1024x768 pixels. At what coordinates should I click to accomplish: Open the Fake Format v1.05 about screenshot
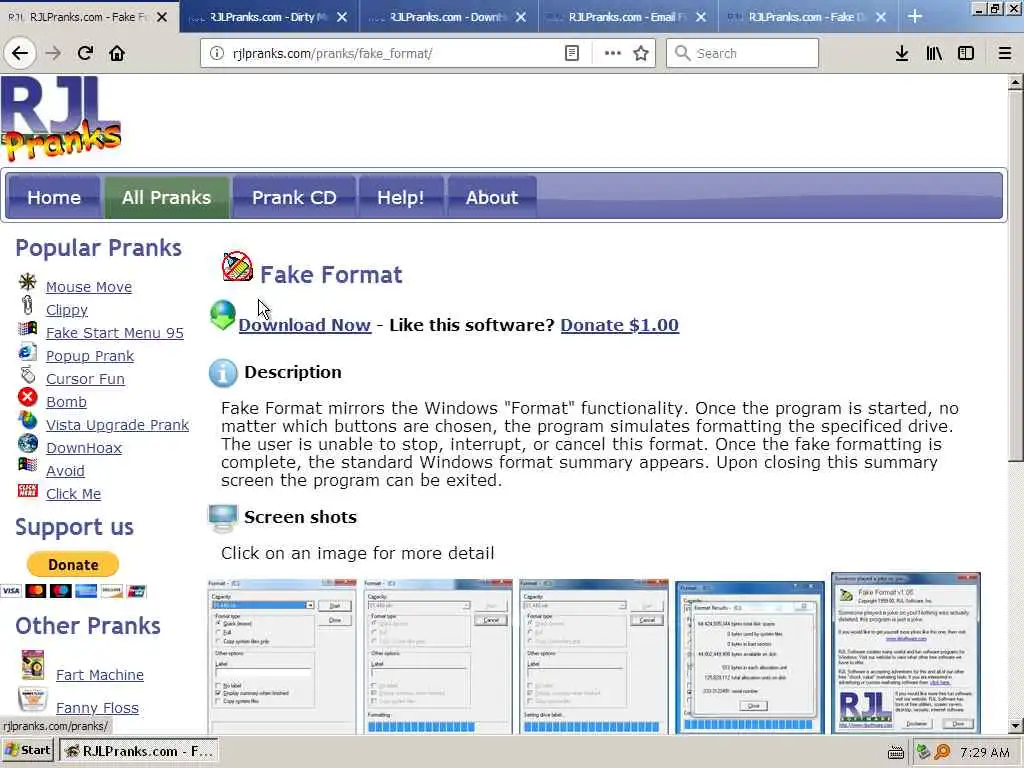coord(906,652)
